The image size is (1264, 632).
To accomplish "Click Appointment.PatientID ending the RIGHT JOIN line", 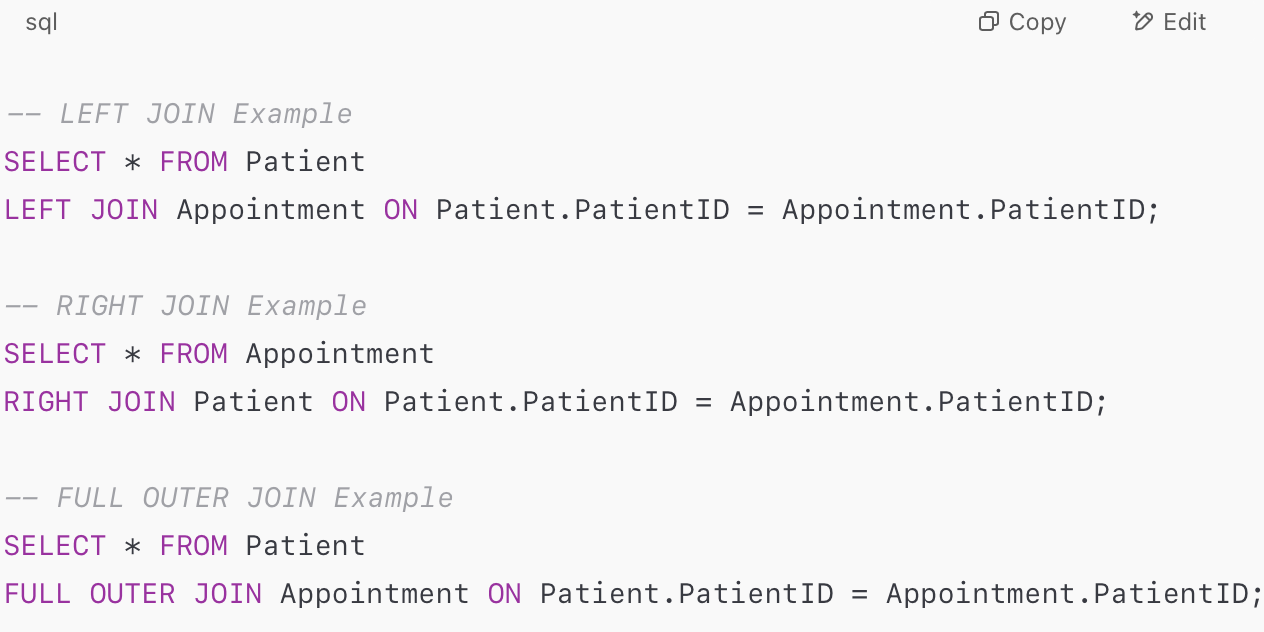I will (x=912, y=402).
